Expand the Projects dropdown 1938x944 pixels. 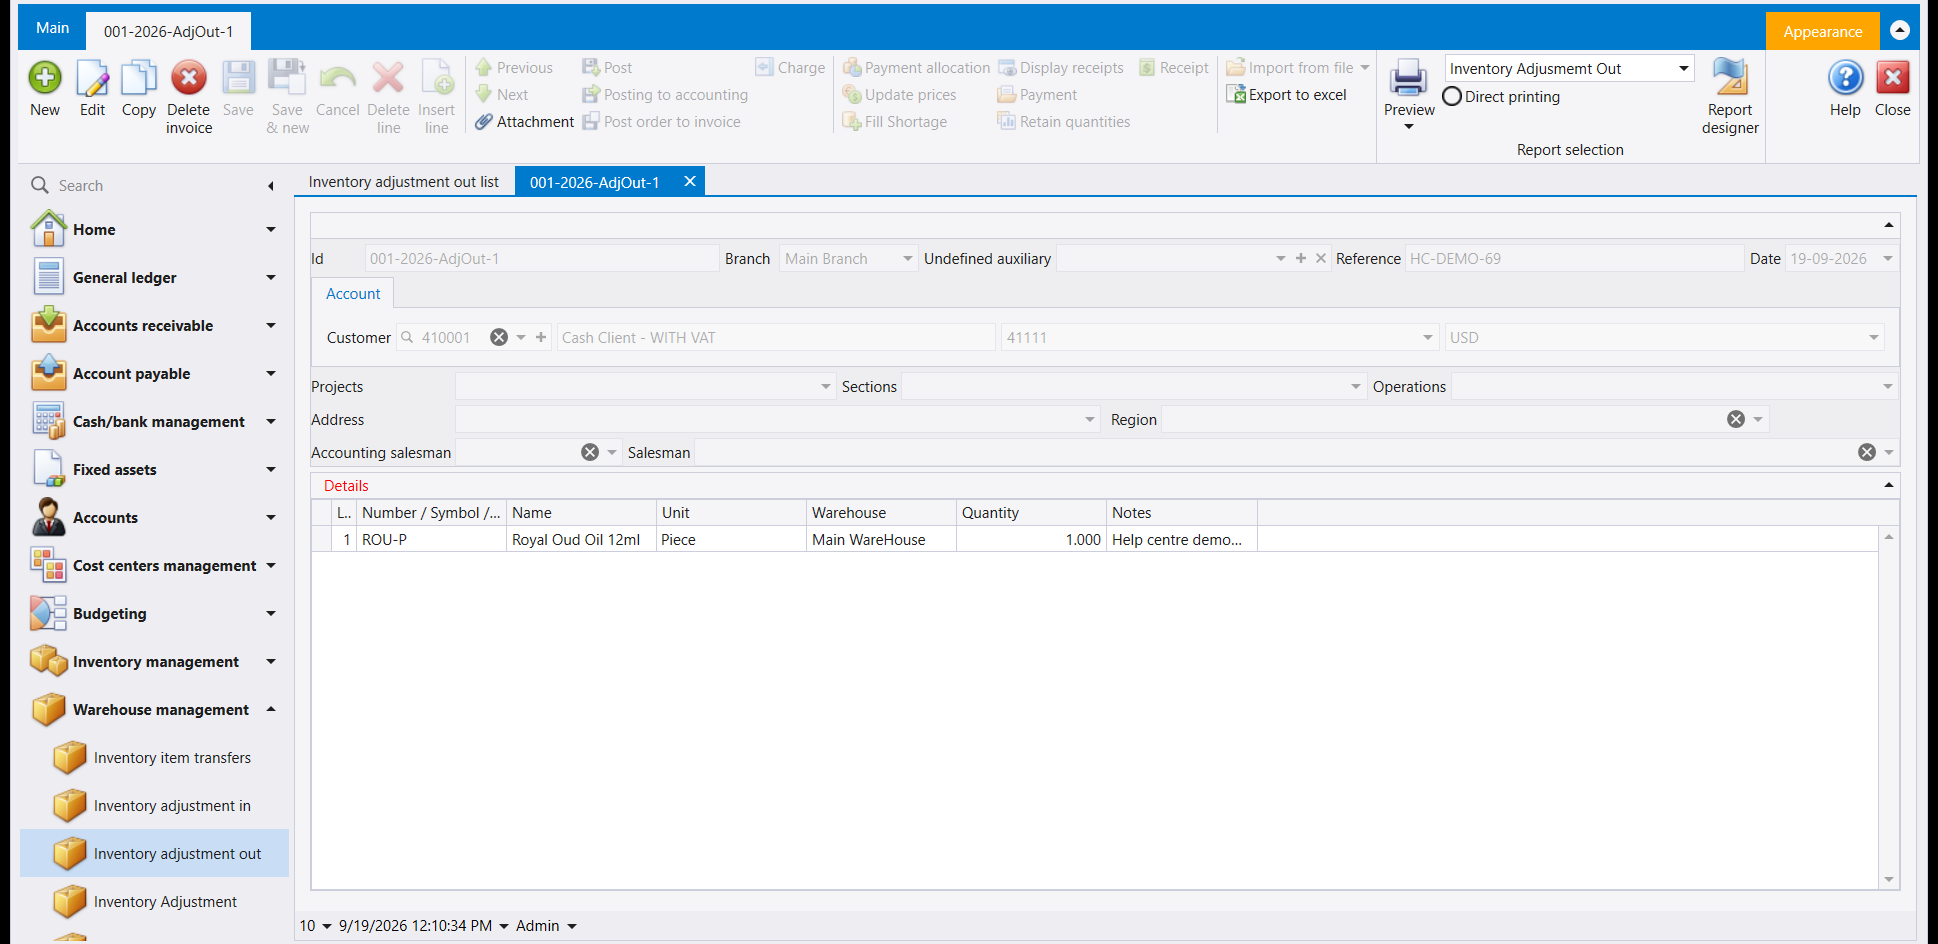pyautogui.click(x=826, y=387)
